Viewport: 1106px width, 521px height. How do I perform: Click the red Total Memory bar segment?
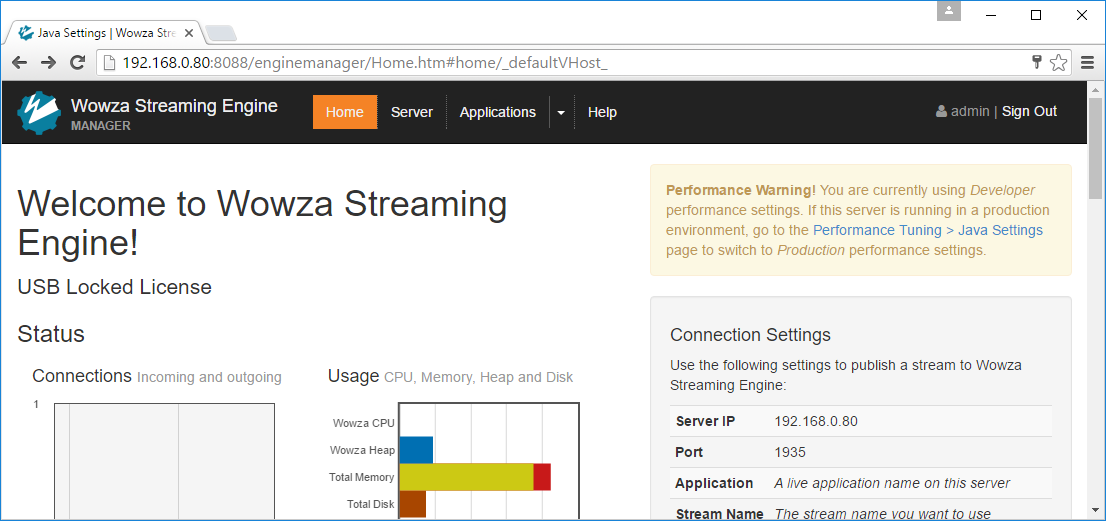tap(542, 477)
